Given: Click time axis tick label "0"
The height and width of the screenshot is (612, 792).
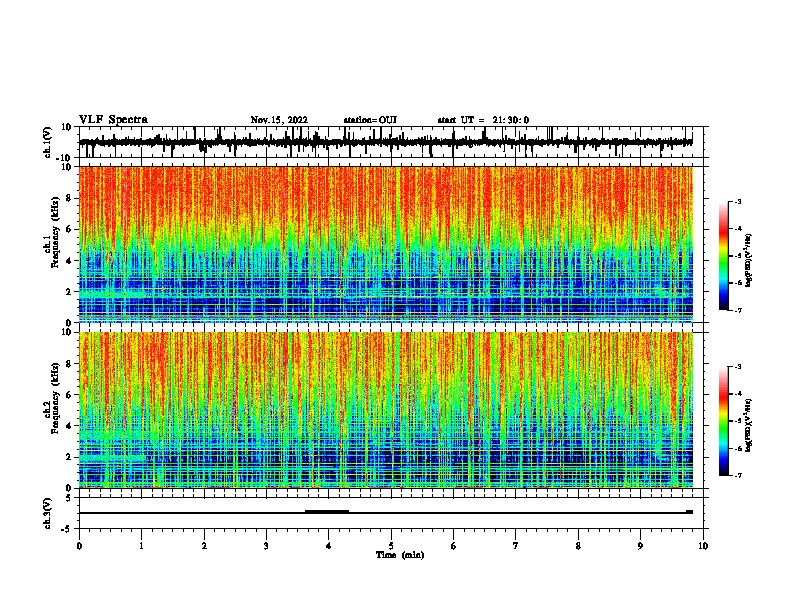Looking at the screenshot, I should 79,546.
